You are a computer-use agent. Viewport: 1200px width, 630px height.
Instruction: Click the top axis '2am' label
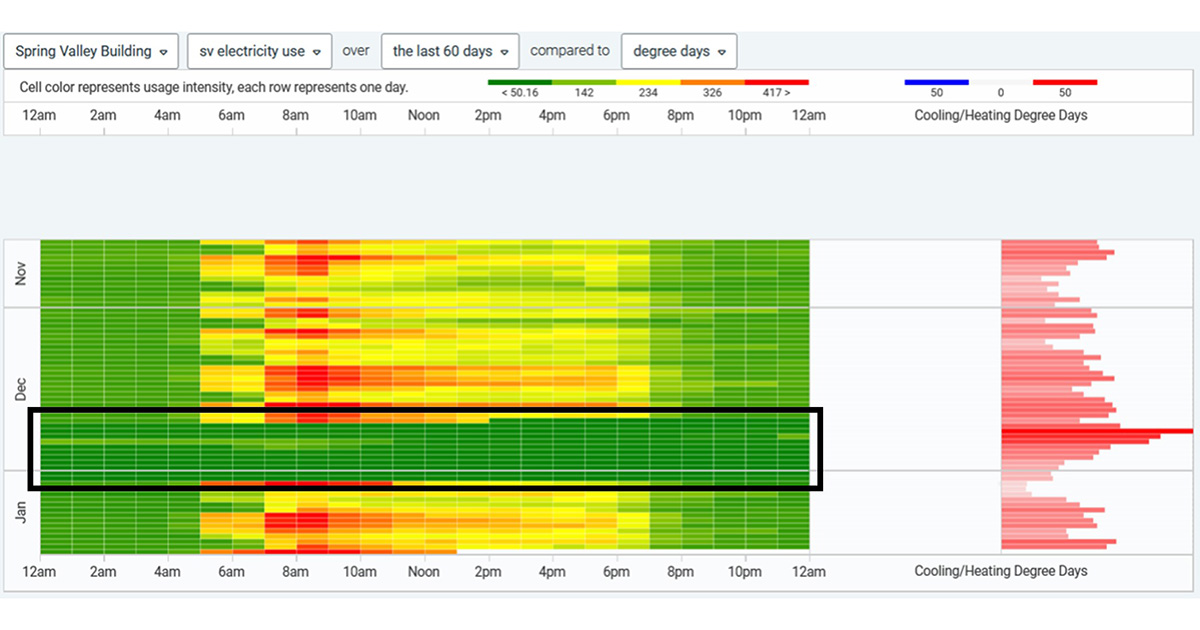pyautogui.click(x=103, y=115)
